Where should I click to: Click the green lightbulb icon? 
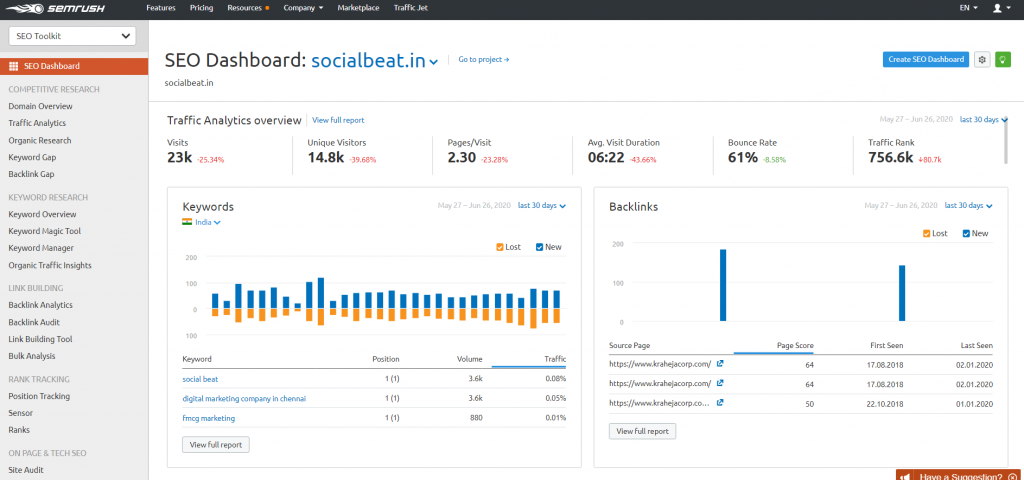(x=1002, y=59)
